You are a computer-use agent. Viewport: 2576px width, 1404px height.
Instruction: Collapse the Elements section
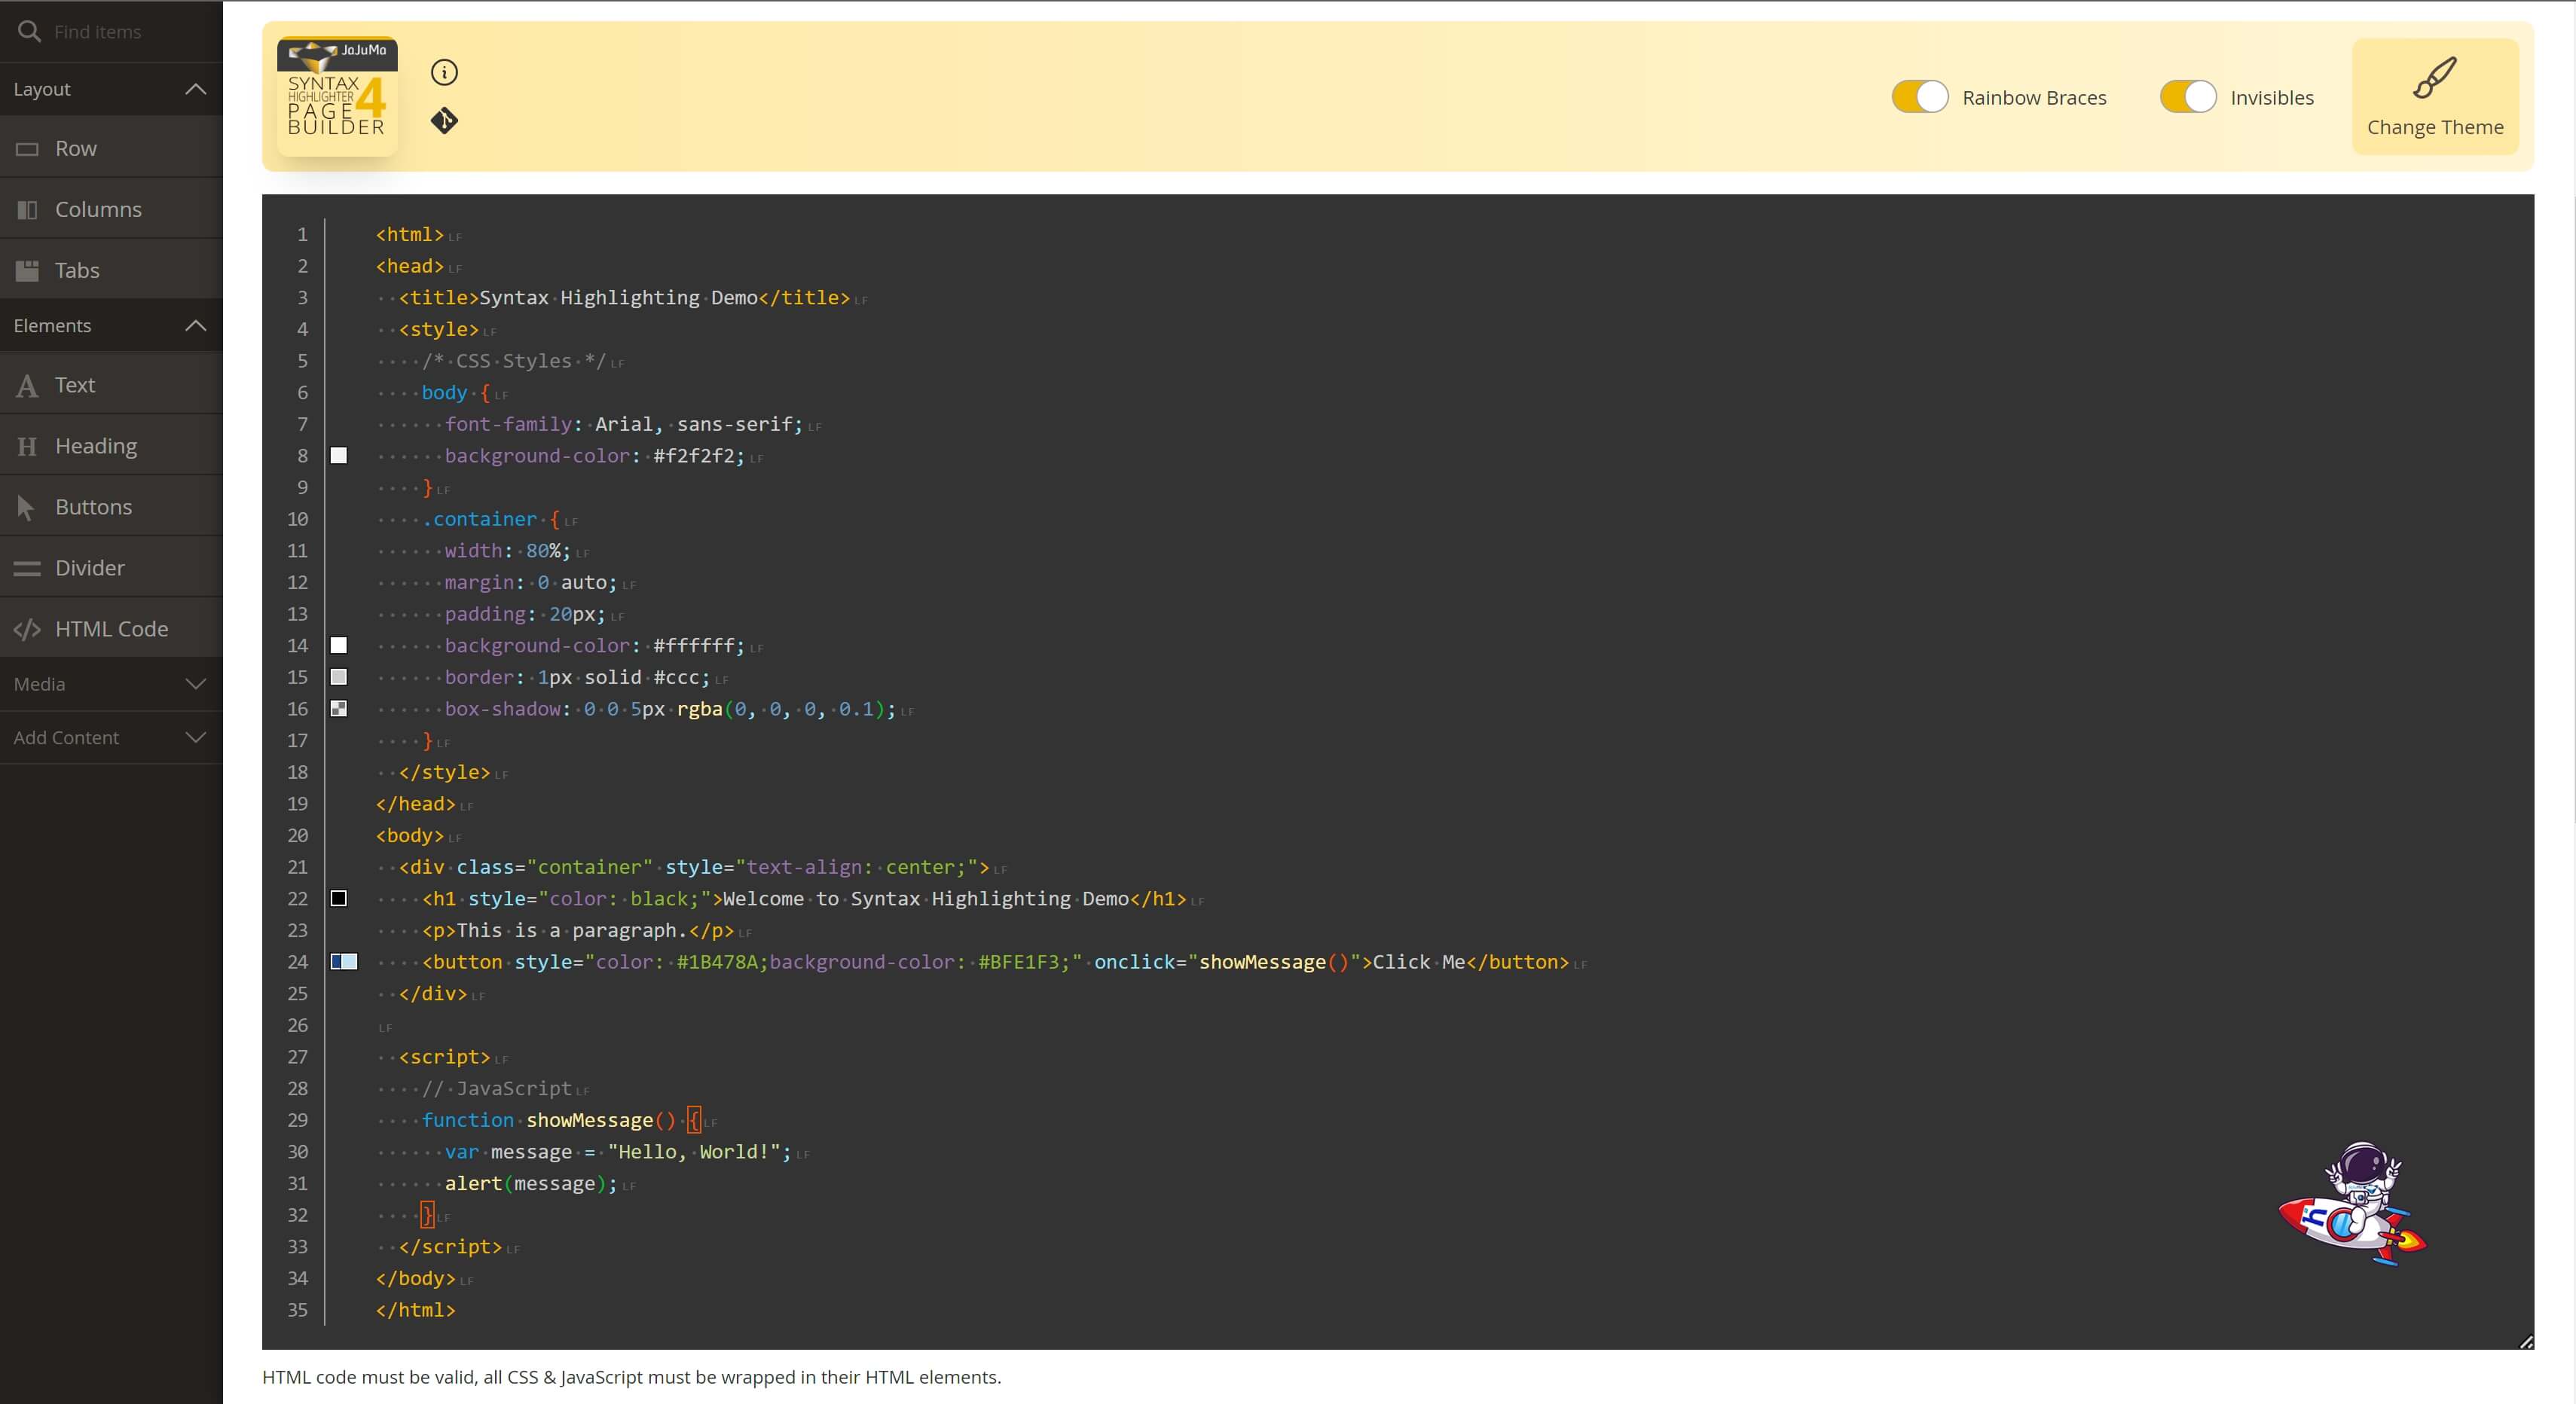click(x=196, y=326)
